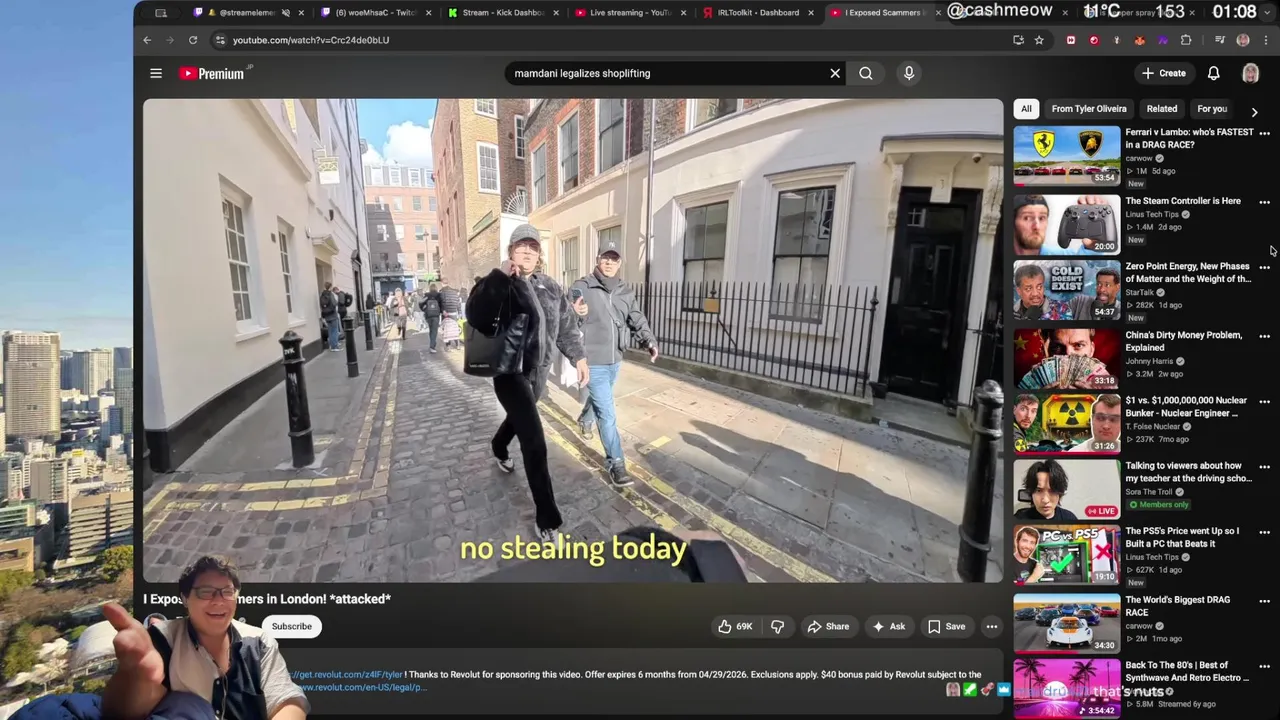Click the install/cast icon in address bar
This screenshot has width=1280, height=720.
pos(1018,40)
